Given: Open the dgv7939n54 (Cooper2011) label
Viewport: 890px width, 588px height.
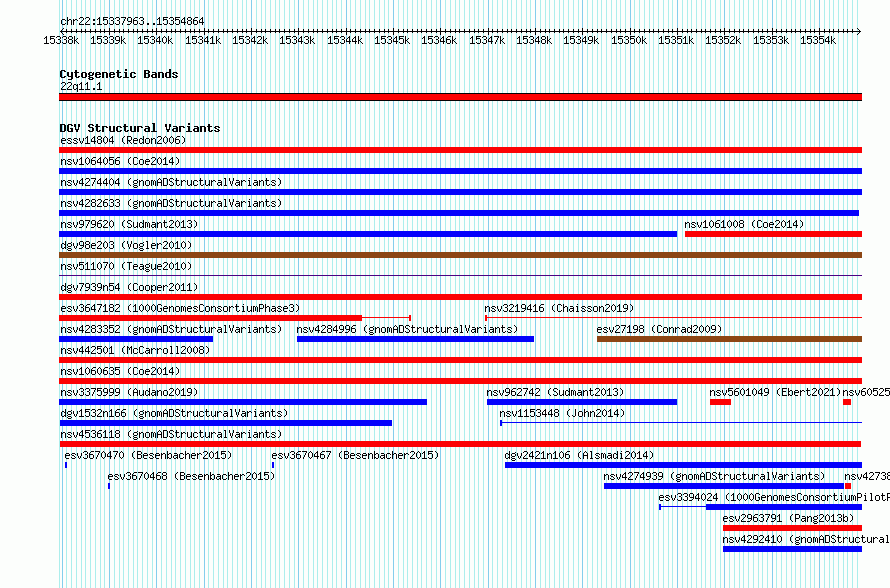Looking at the screenshot, I should (x=129, y=287).
